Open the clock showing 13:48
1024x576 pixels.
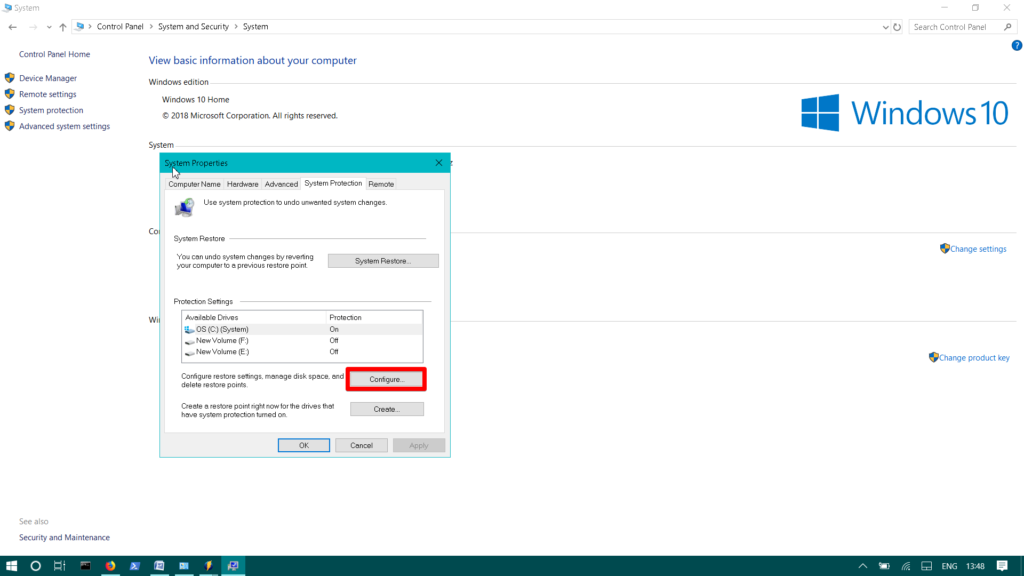[x=975, y=566]
